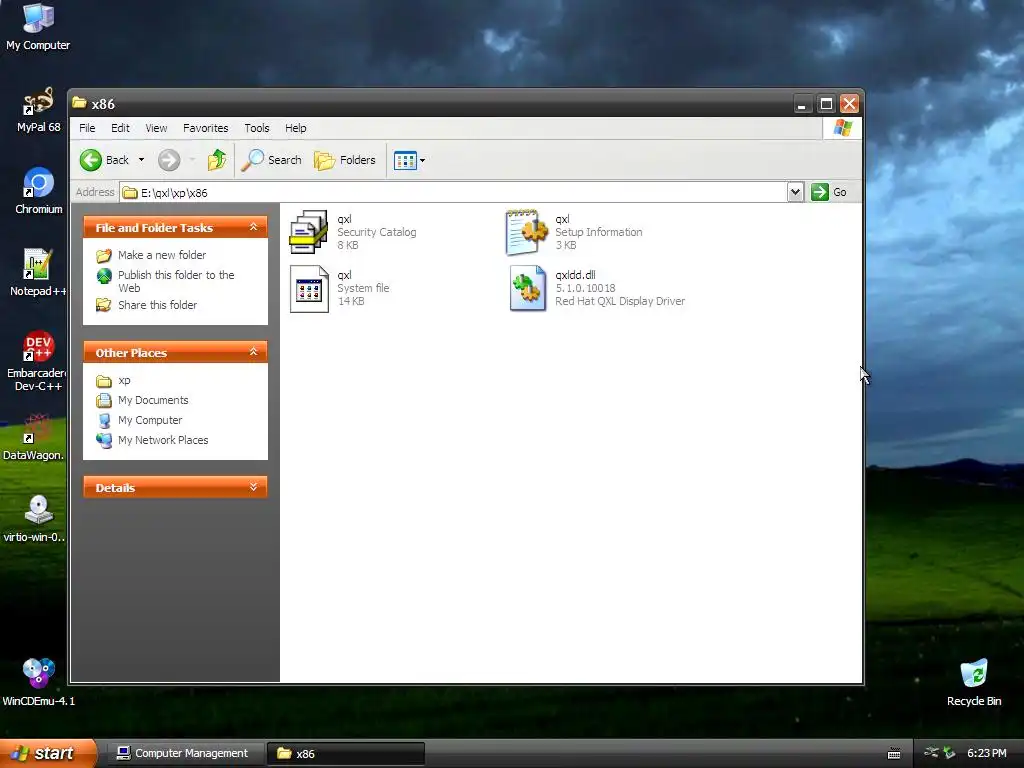Open the Tools menu

(x=257, y=128)
